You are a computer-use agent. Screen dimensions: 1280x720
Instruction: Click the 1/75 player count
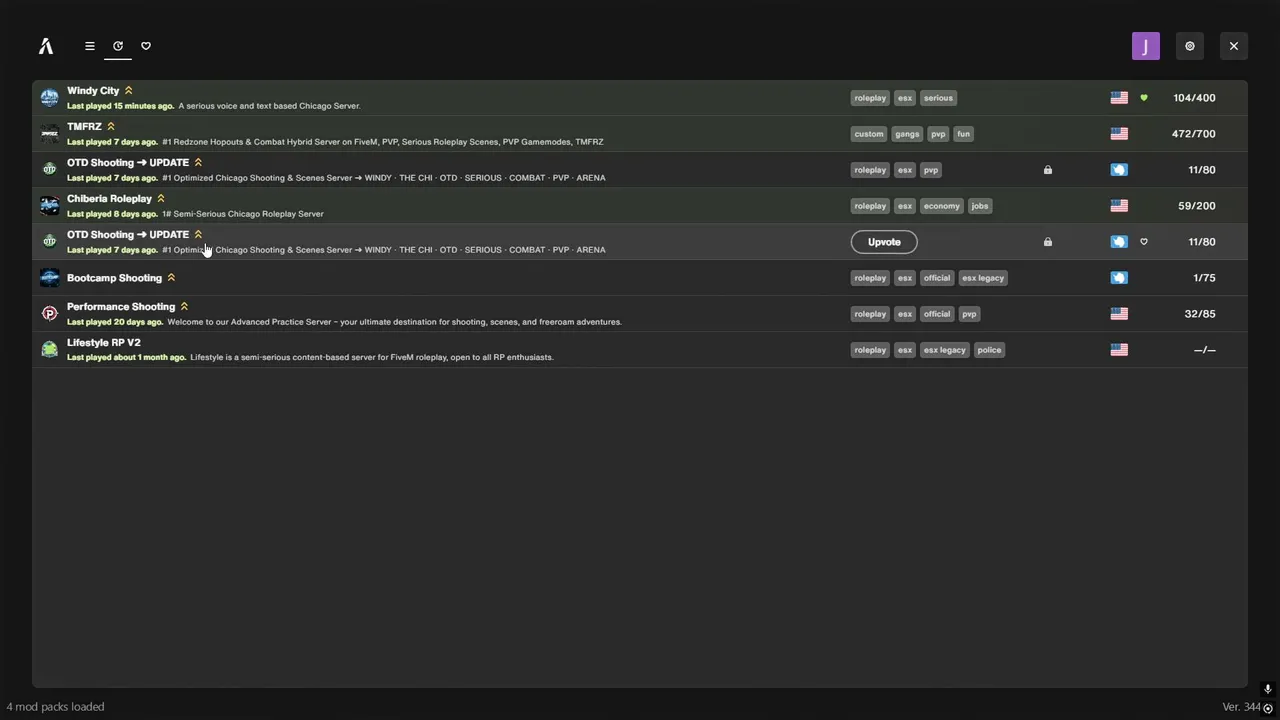(1204, 278)
